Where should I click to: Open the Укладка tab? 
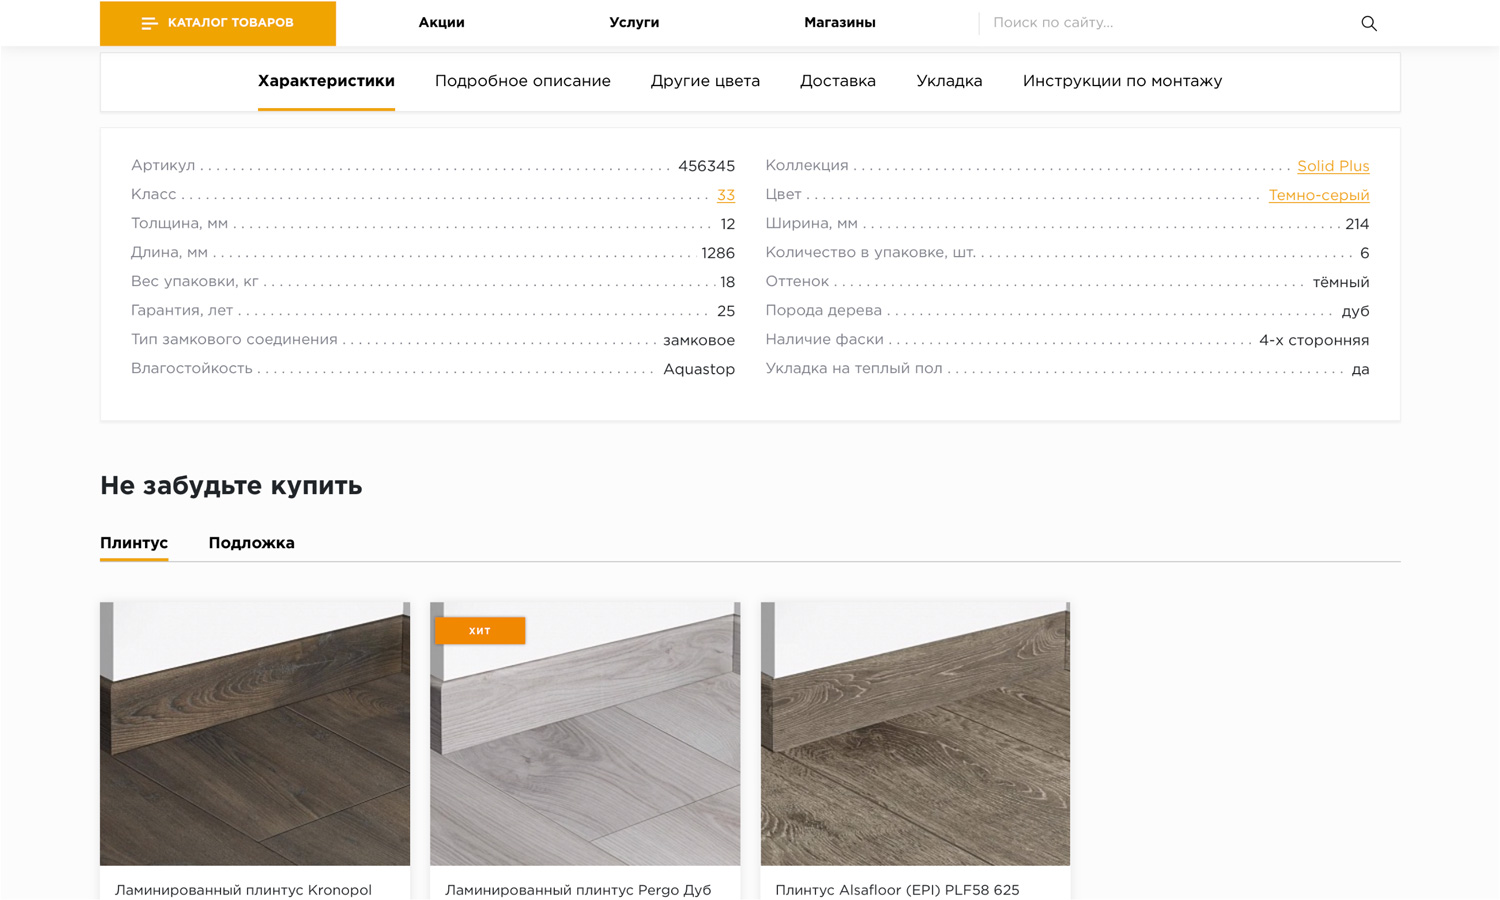pyautogui.click(x=949, y=81)
